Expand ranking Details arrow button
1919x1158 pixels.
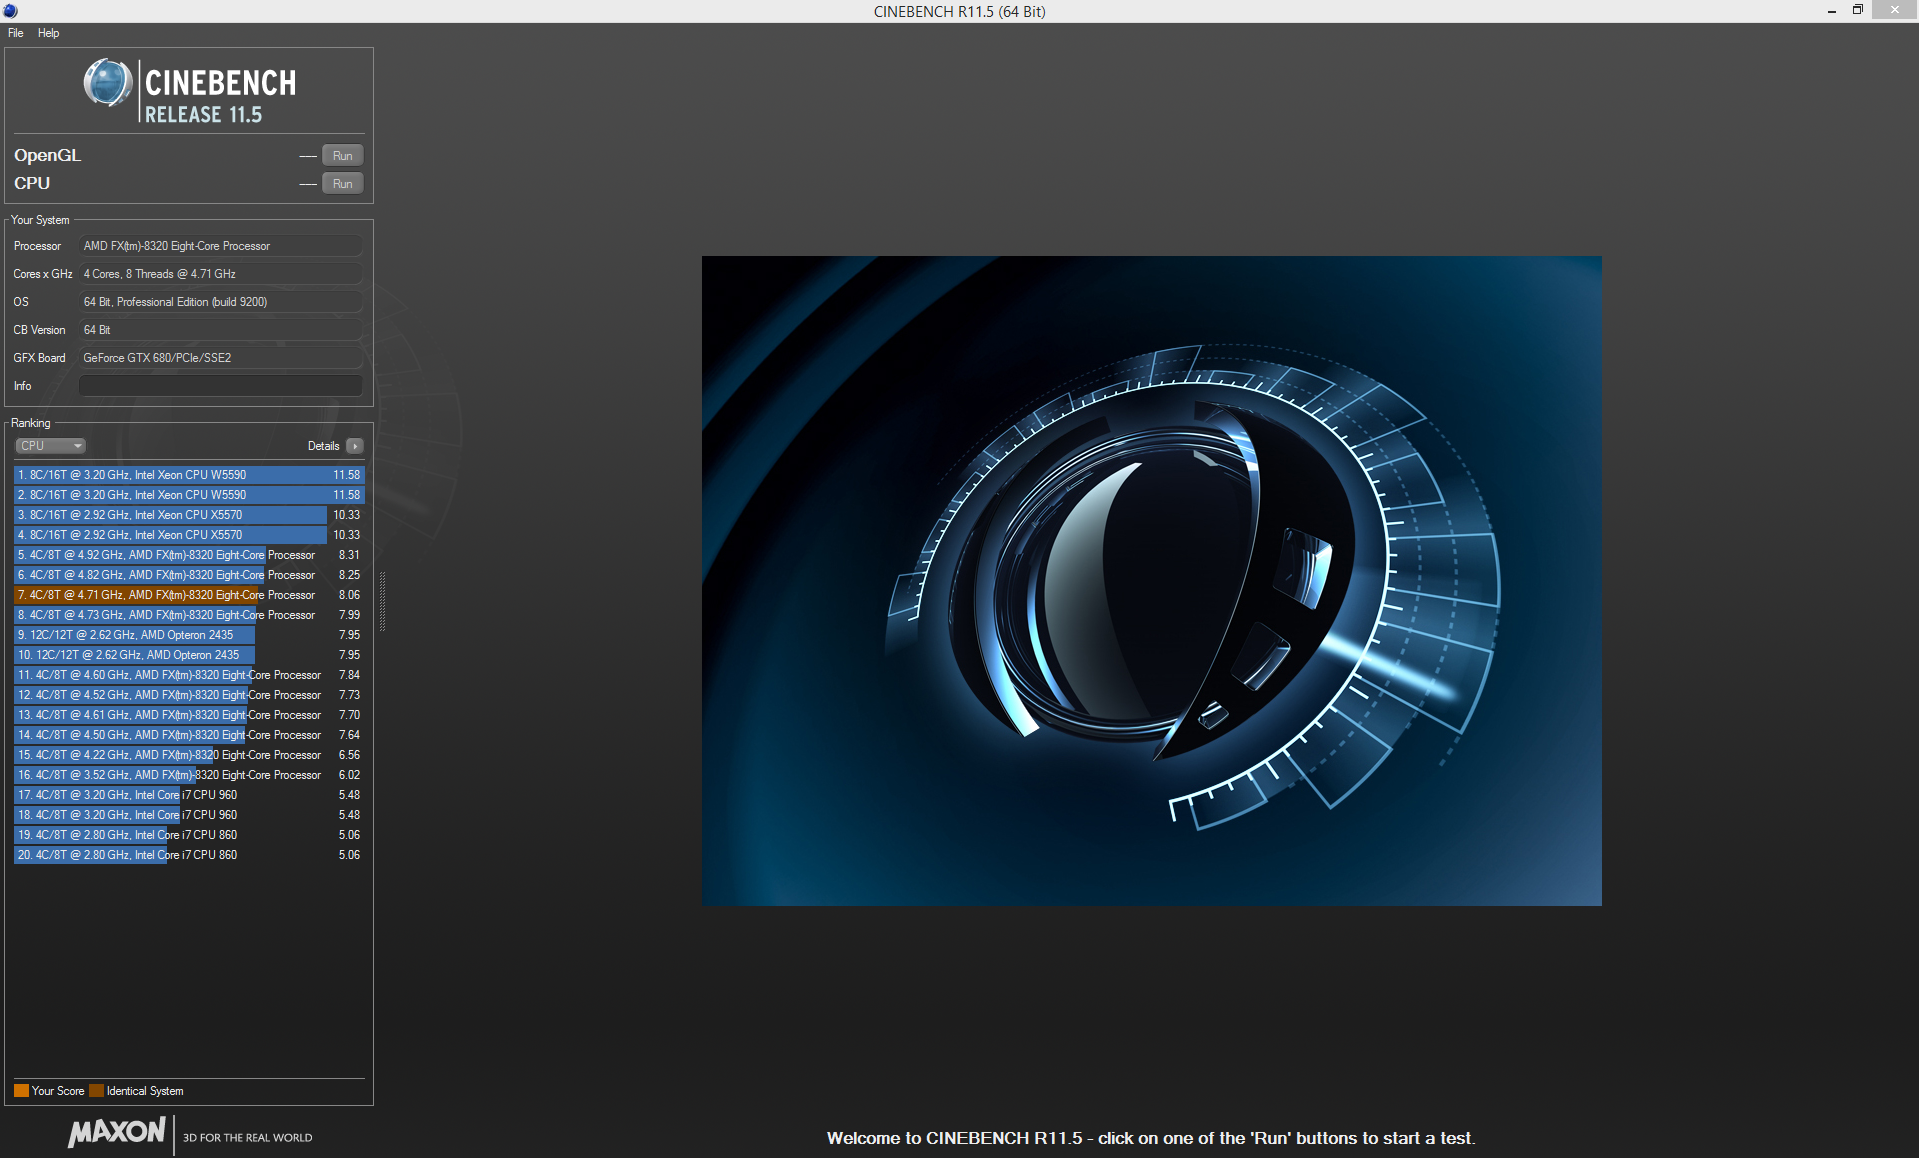(x=355, y=446)
